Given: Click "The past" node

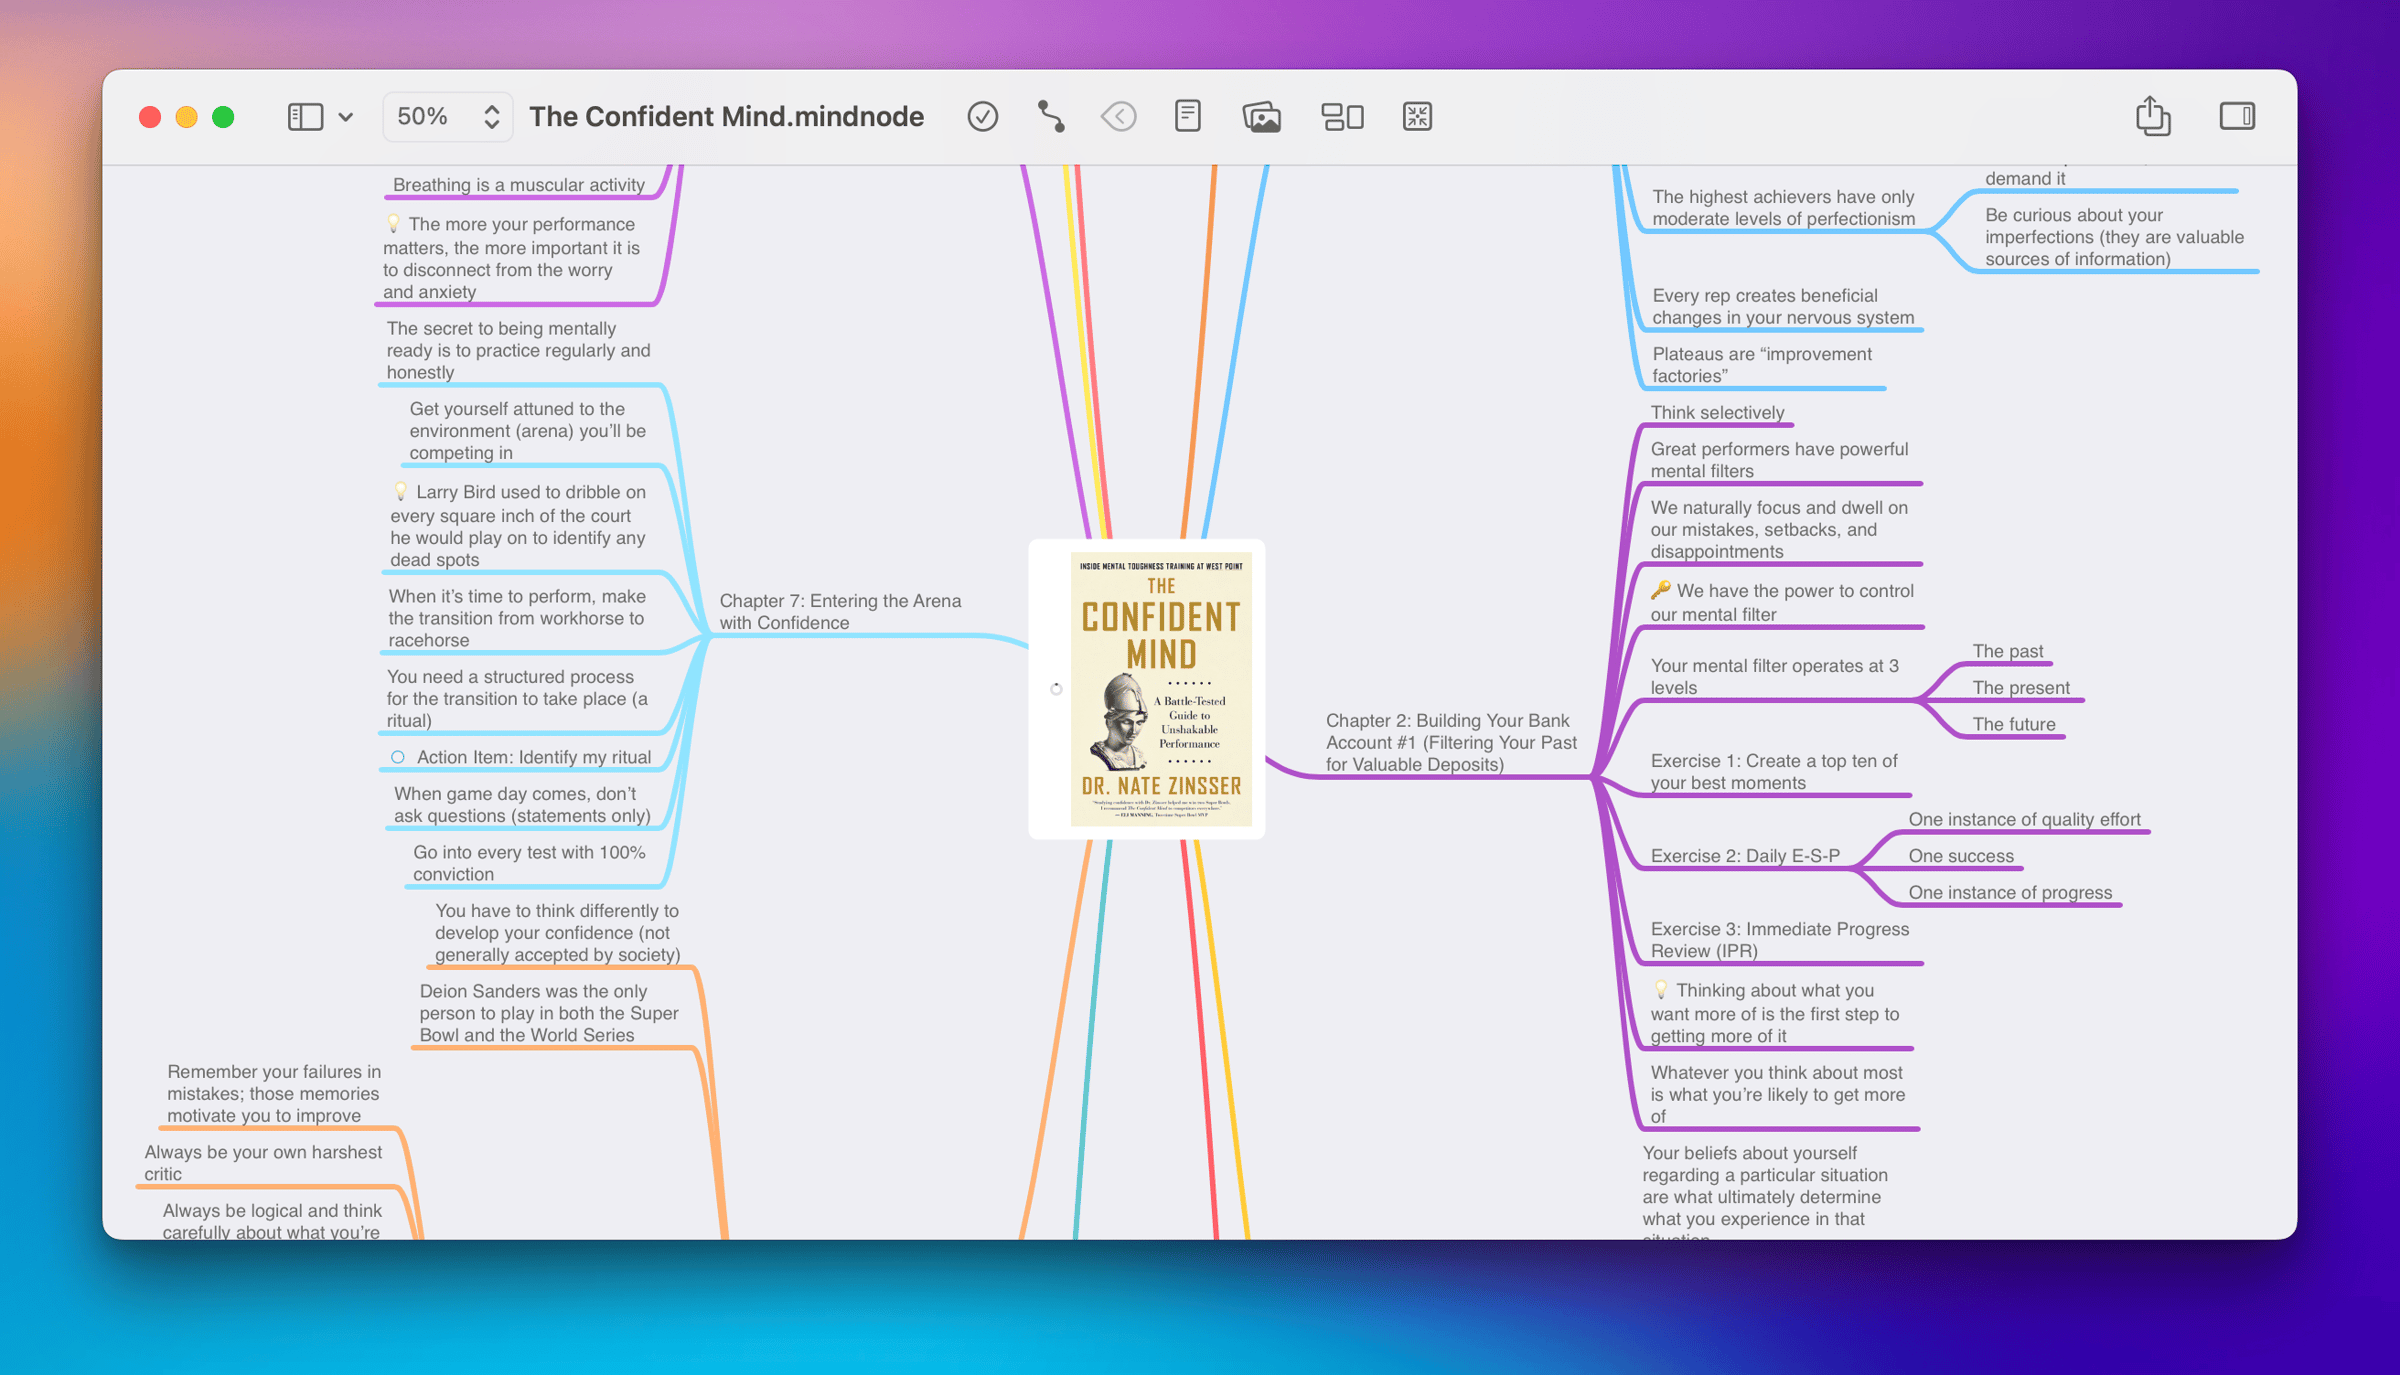Looking at the screenshot, I should [2007, 651].
